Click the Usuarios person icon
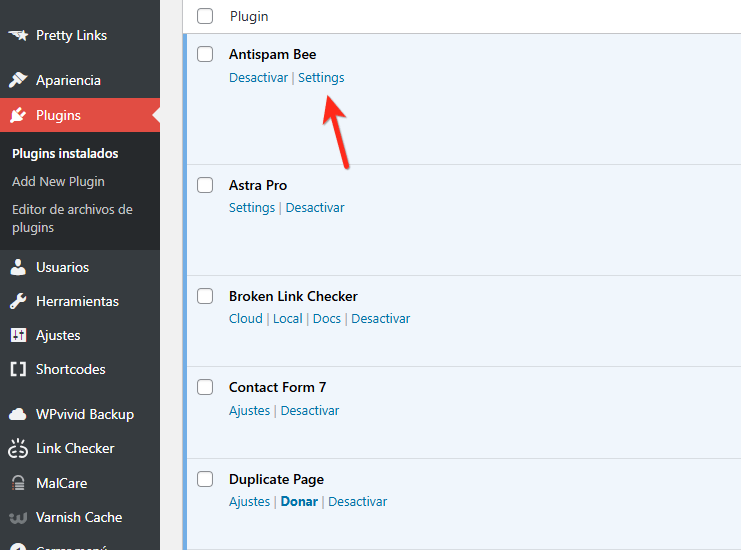The height and width of the screenshot is (550, 741). (x=18, y=267)
